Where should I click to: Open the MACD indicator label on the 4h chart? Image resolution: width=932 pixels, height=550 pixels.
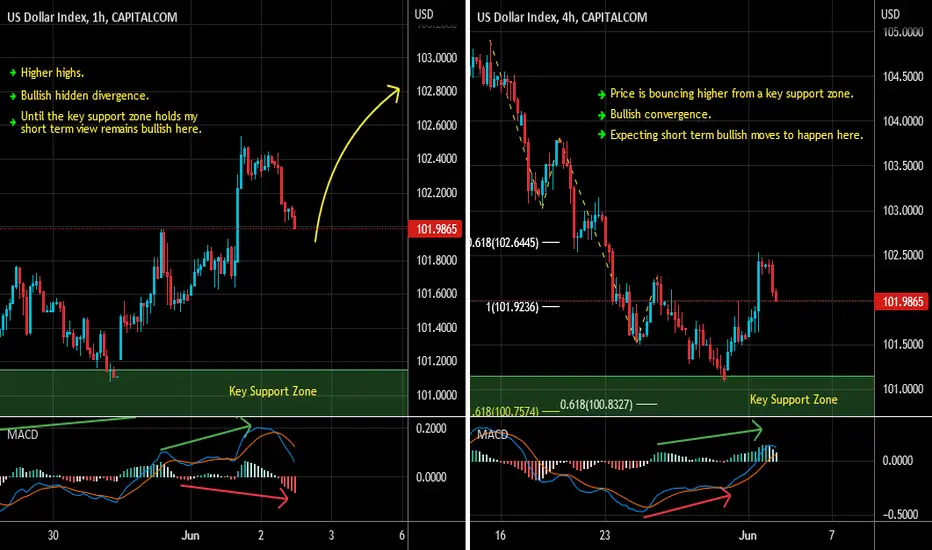click(492, 435)
